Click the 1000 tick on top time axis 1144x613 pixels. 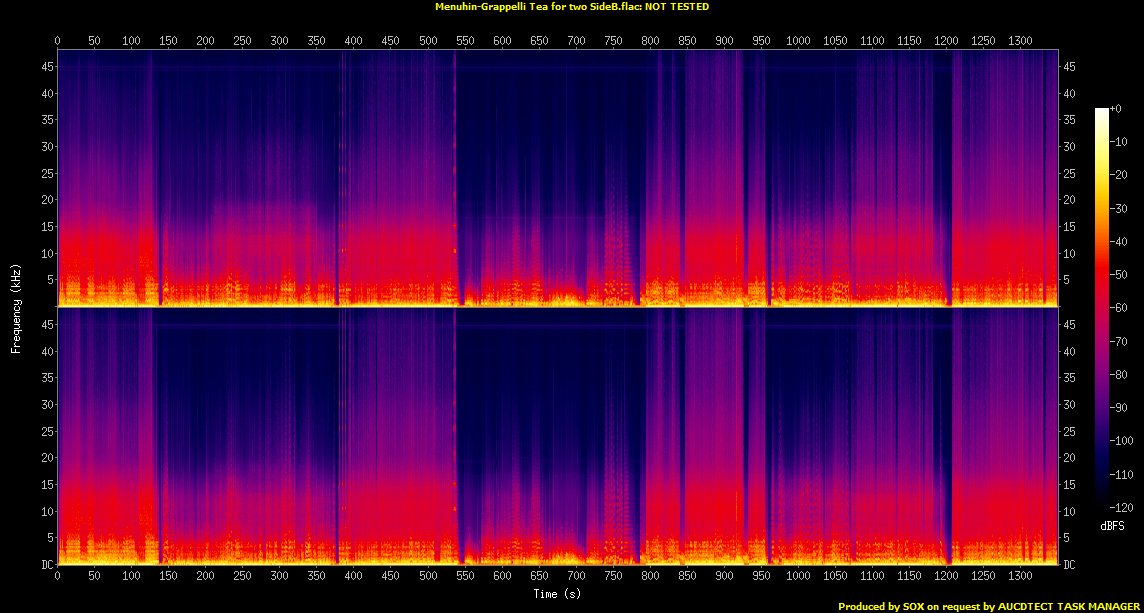point(798,40)
